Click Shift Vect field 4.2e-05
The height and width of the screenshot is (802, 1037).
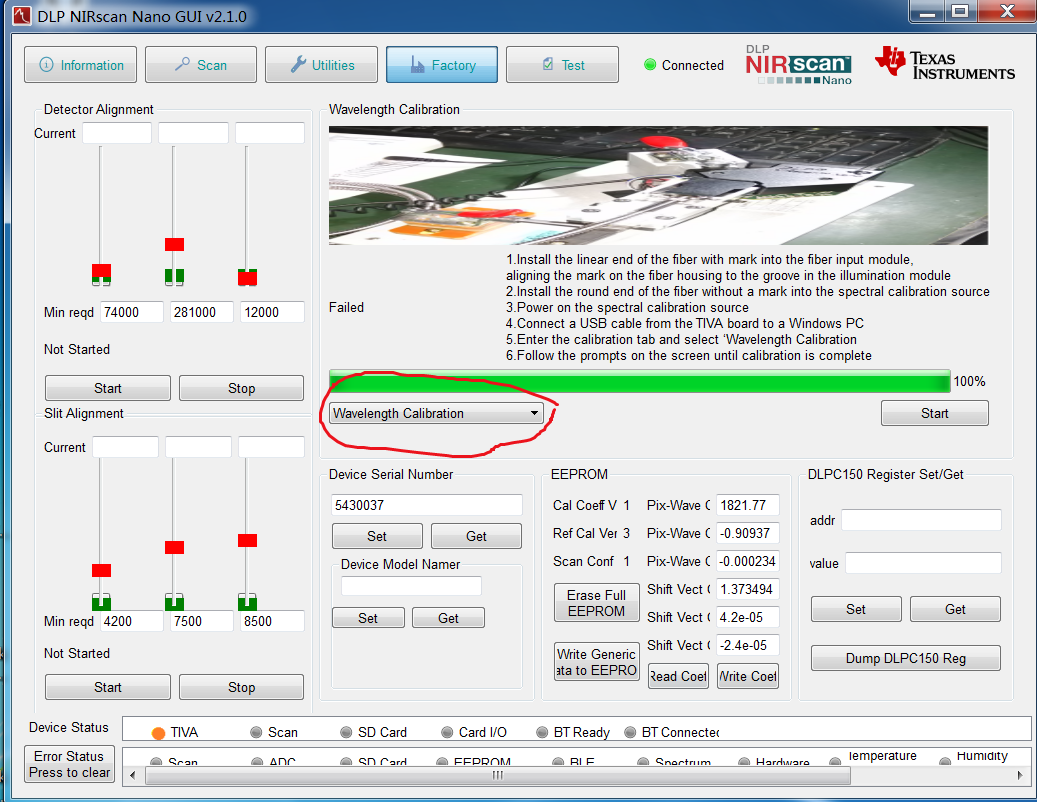[747, 617]
